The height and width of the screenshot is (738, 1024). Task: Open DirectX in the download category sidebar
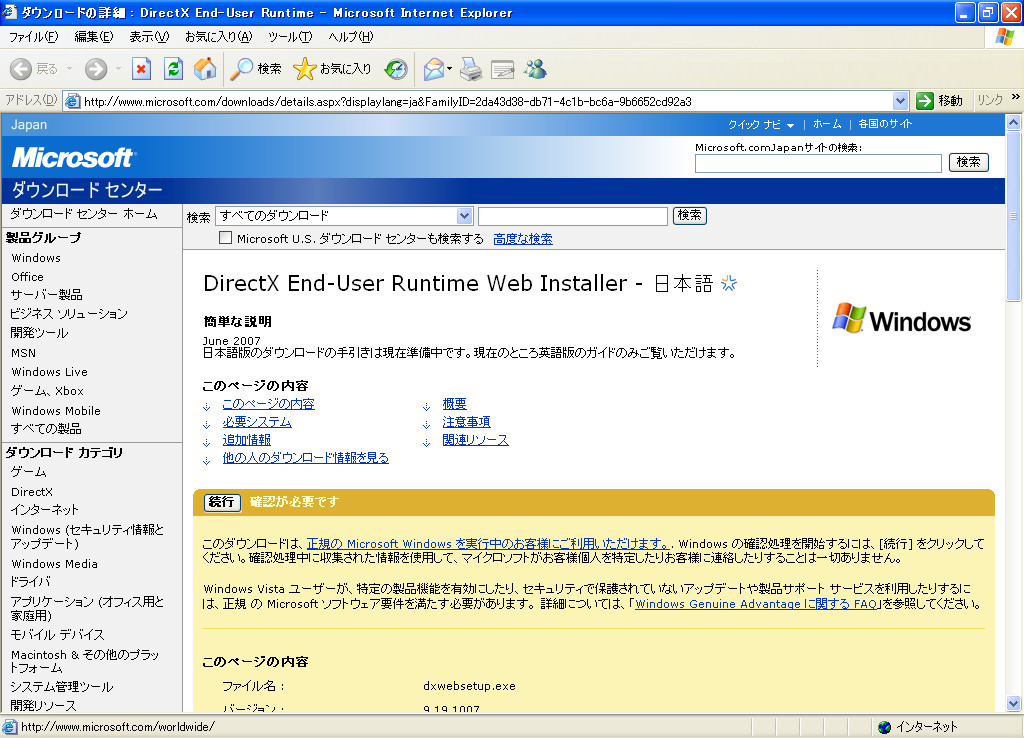[x=32, y=492]
